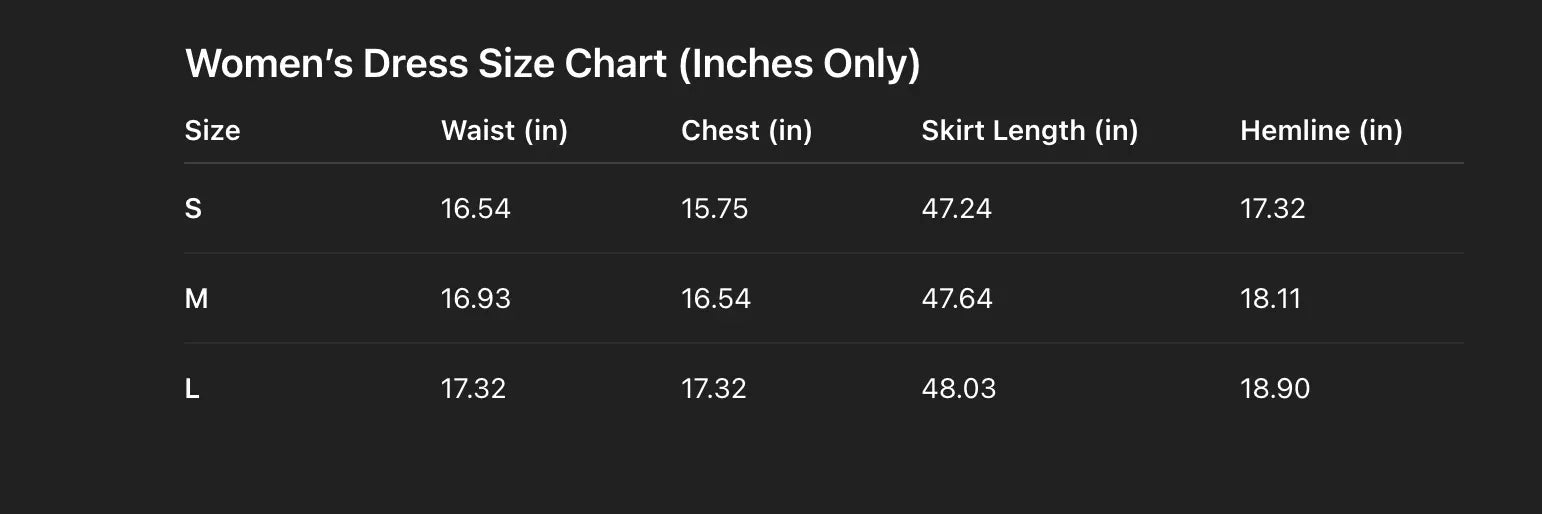Select the Skirt Length (in) header
This screenshot has height=514, width=1542.
click(1029, 131)
